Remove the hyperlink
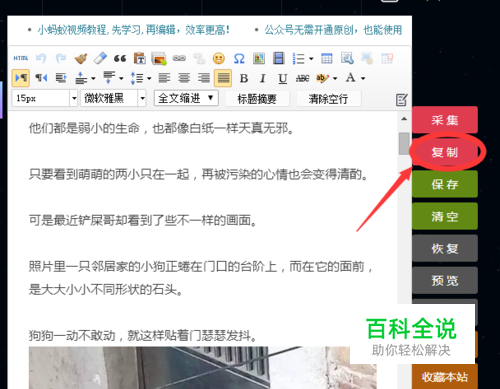 [199, 58]
